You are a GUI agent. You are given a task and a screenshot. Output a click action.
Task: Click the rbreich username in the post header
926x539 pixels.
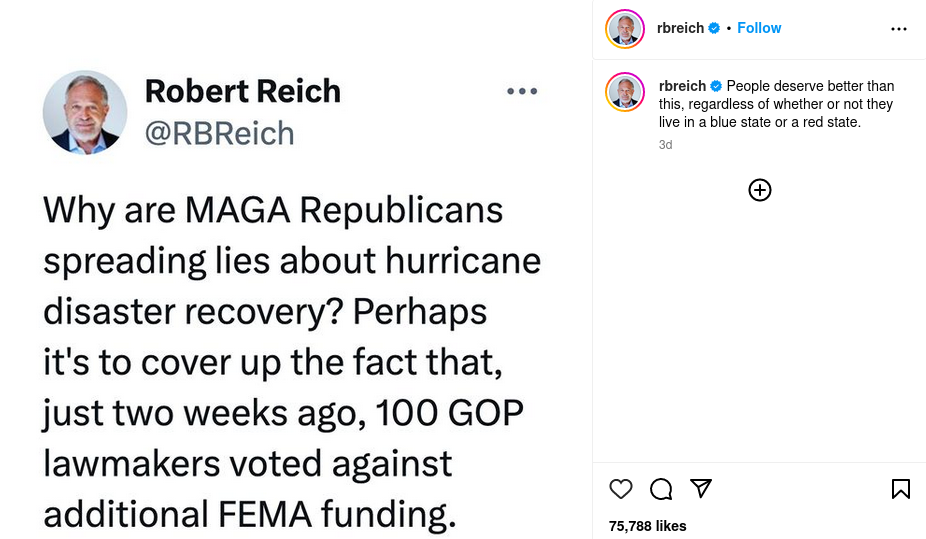(681, 28)
